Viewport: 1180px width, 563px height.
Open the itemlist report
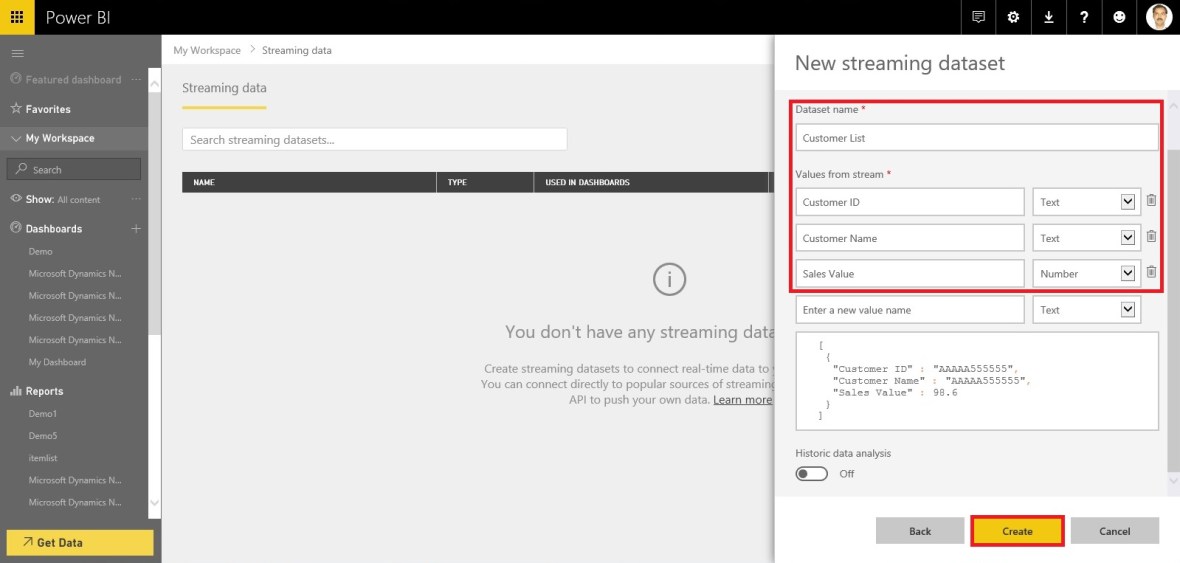43,458
